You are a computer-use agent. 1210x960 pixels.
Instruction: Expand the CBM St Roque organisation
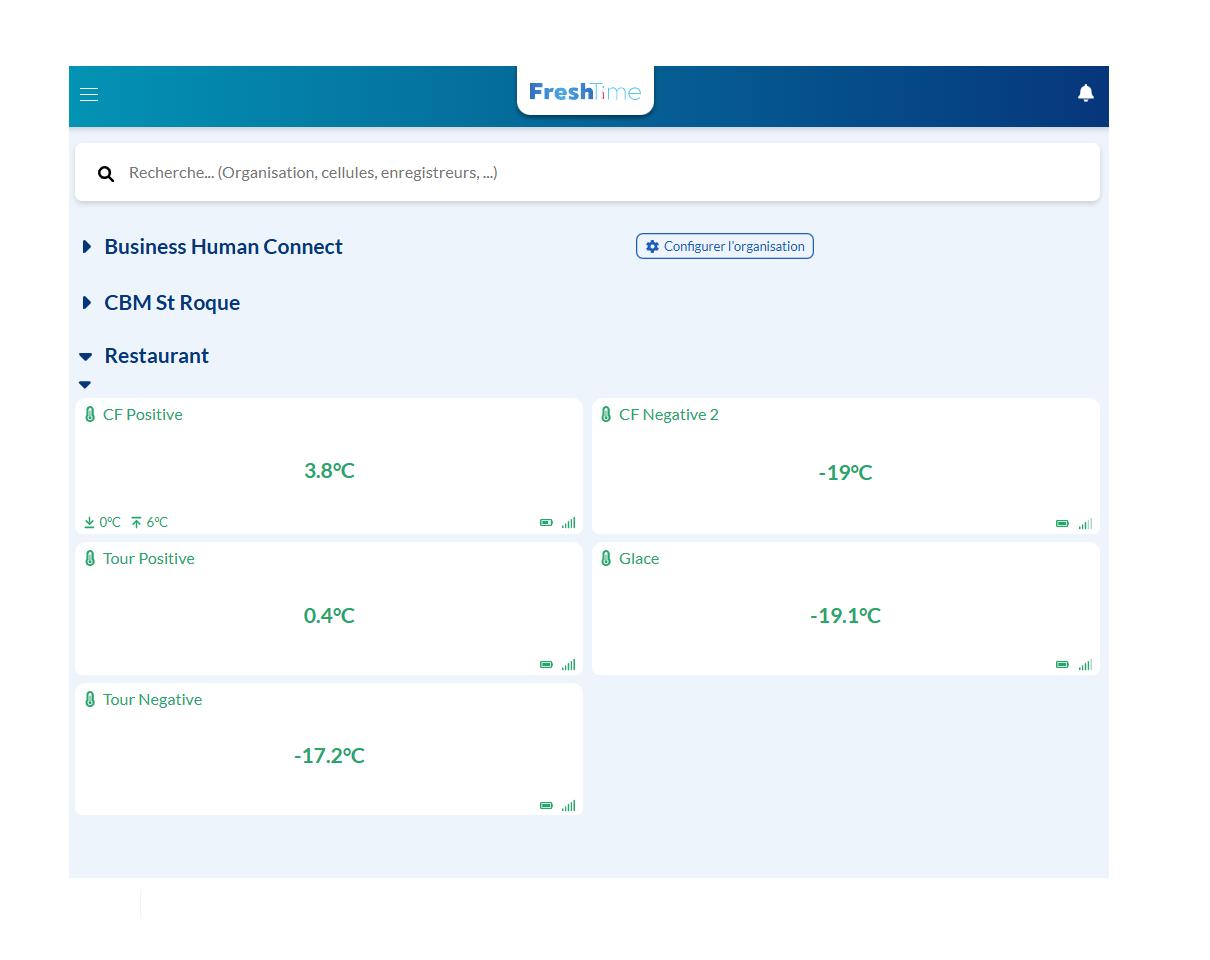pyautogui.click(x=87, y=303)
